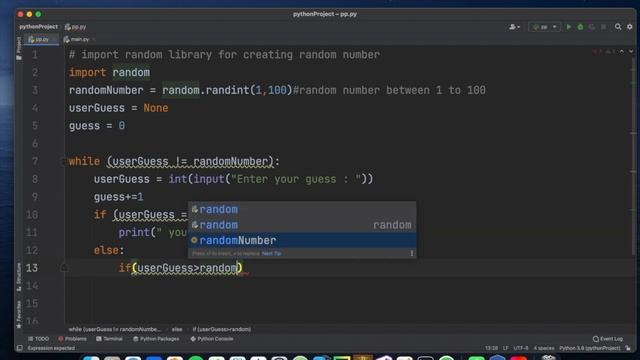Choose randomNumber from the autocomplete list
The width and height of the screenshot is (640, 360).
point(302,240)
